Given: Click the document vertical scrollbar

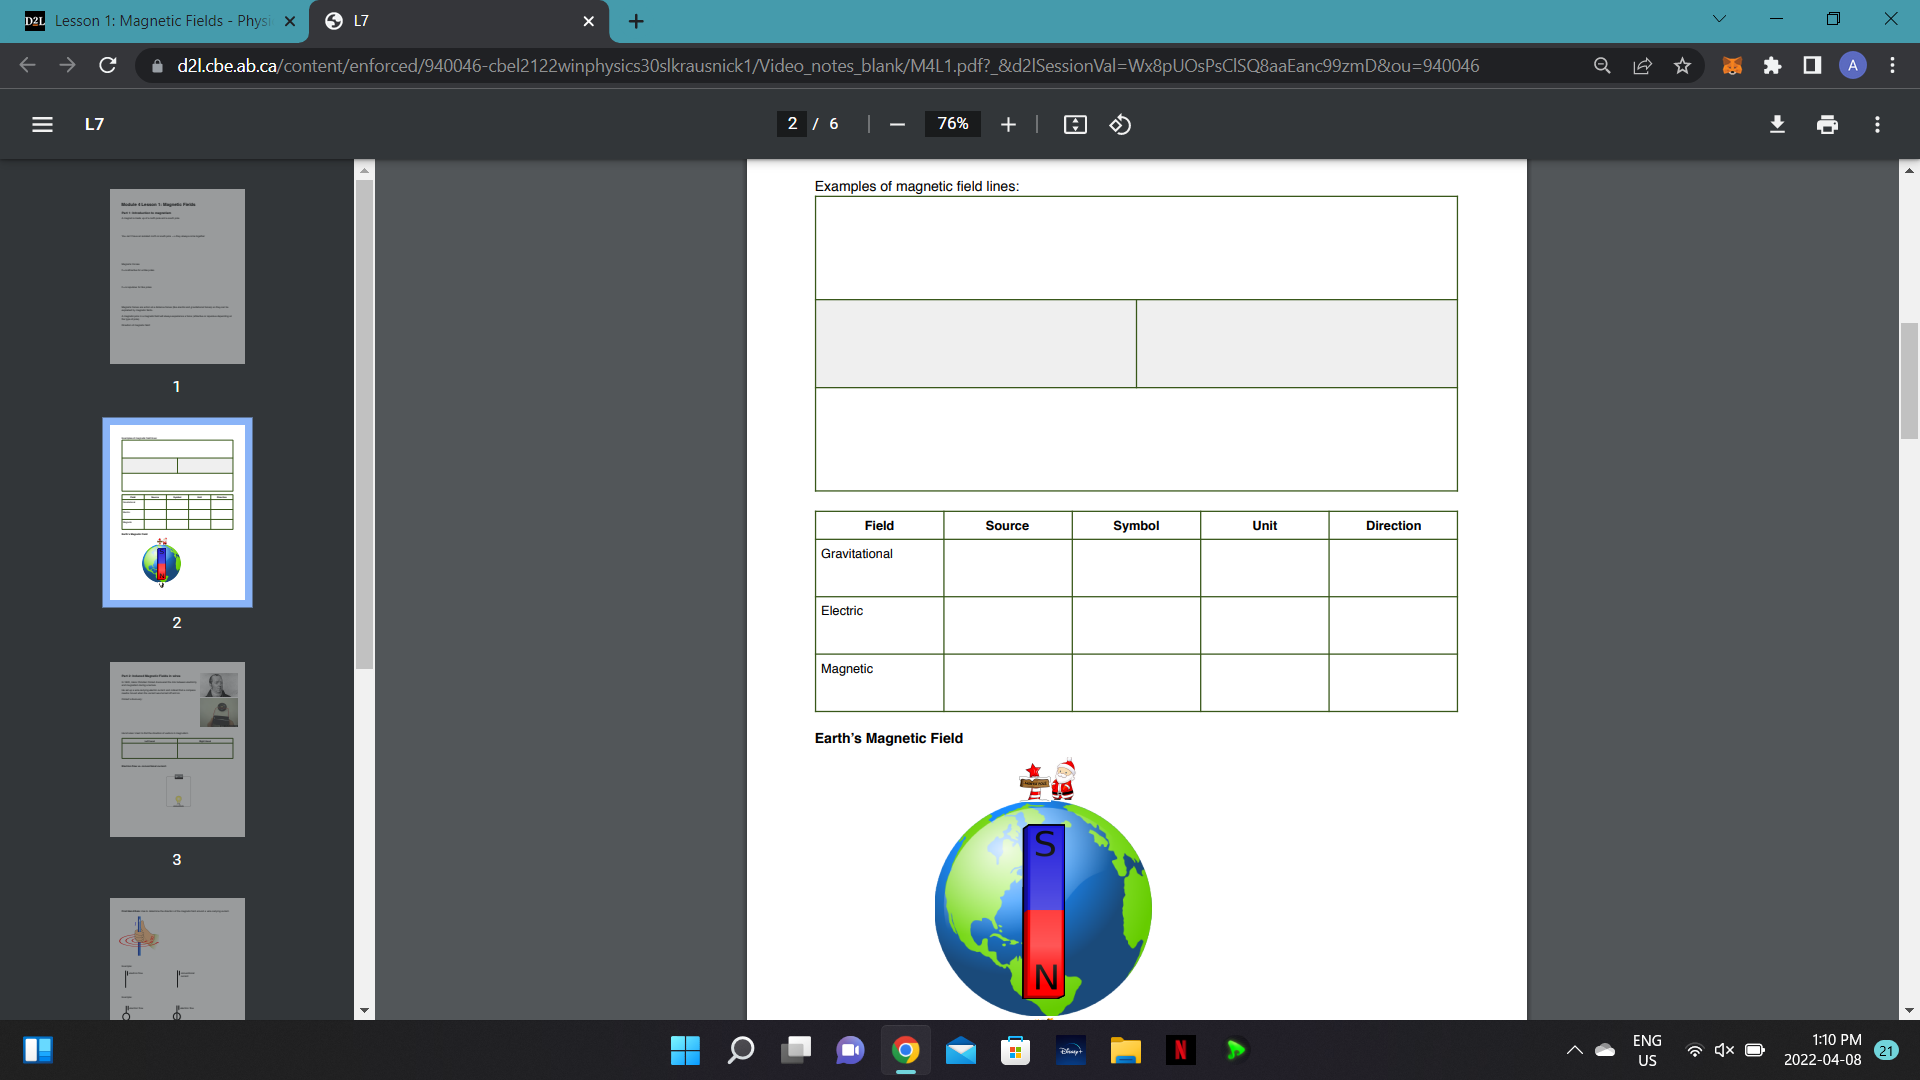Looking at the screenshot, I should pyautogui.click(x=1909, y=381).
